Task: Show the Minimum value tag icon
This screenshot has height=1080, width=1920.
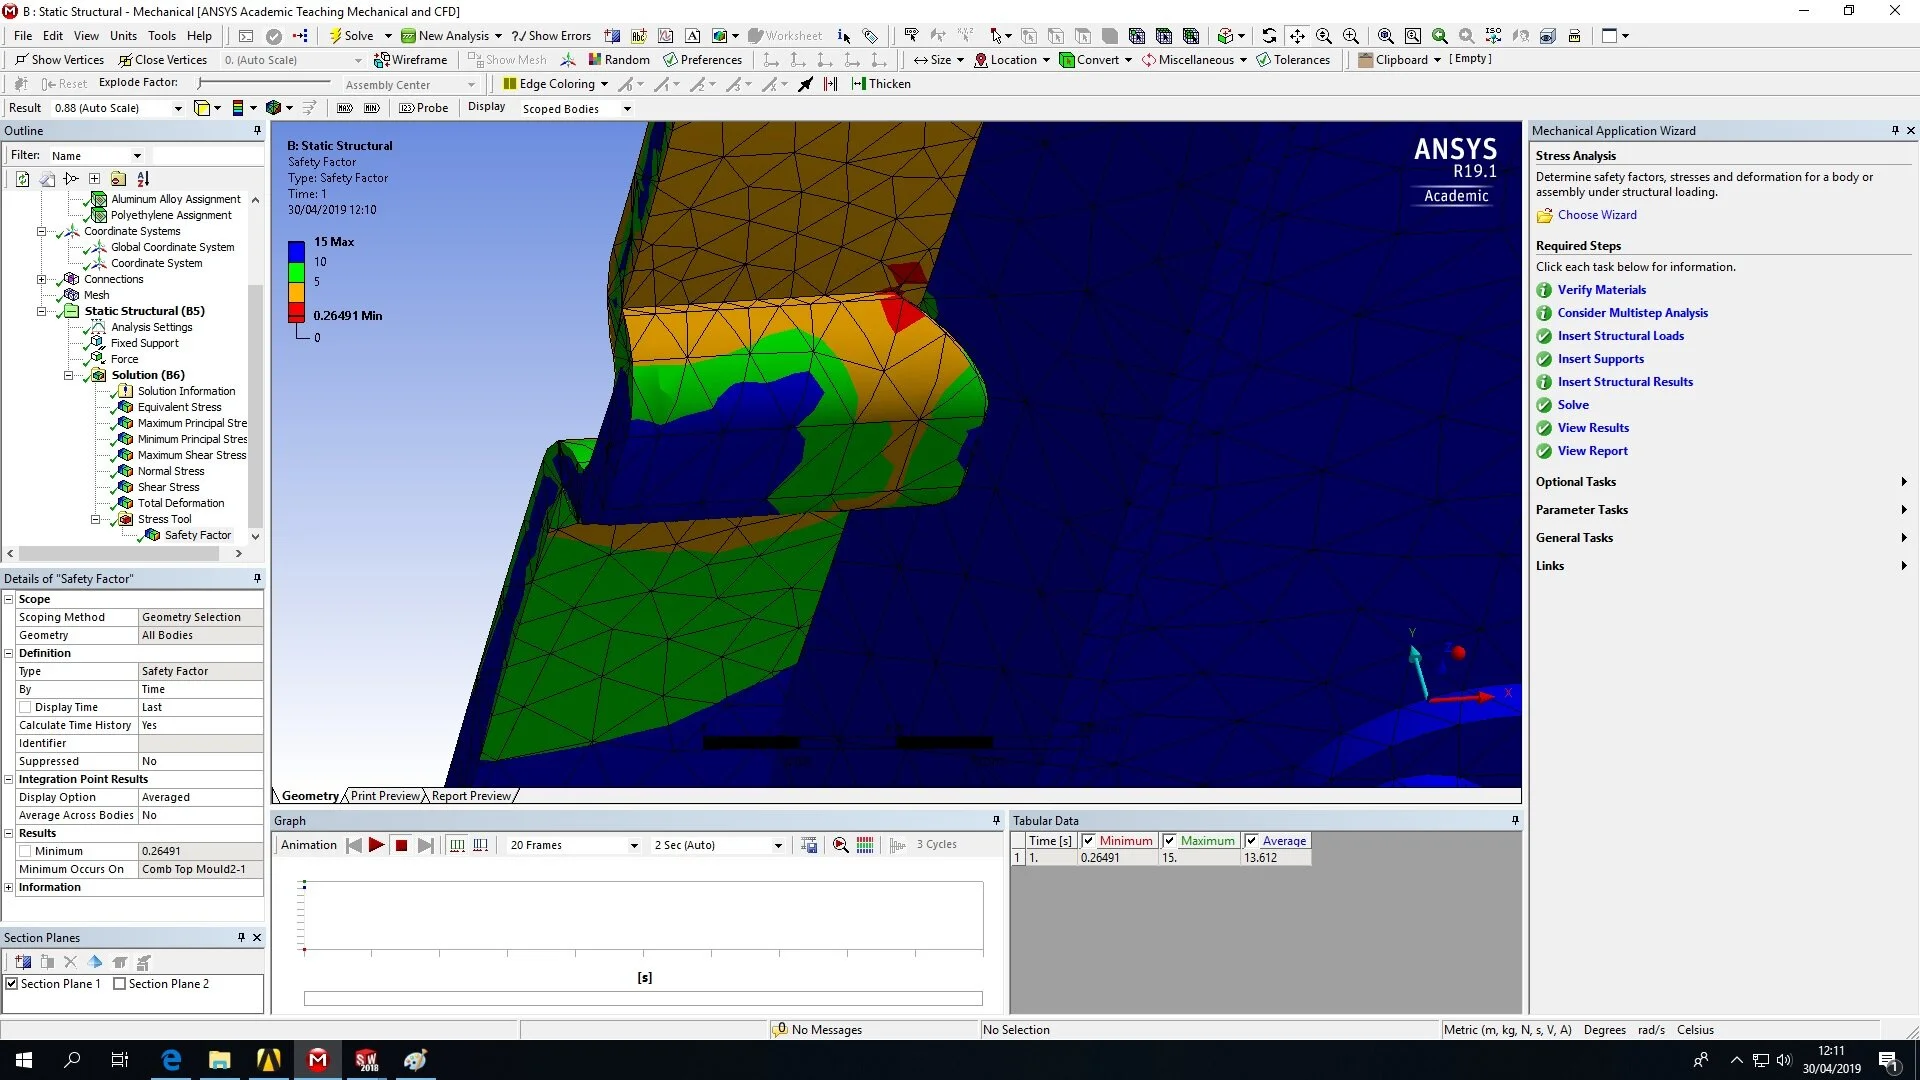Action: 372,108
